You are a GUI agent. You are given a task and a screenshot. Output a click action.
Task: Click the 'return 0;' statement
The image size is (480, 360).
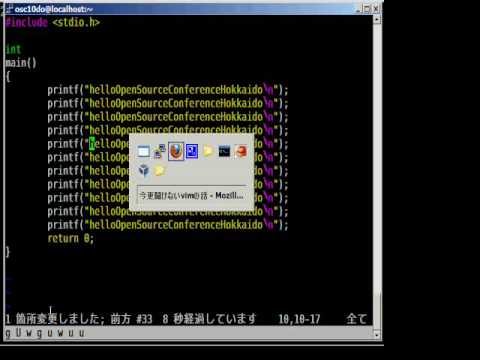[71, 238]
